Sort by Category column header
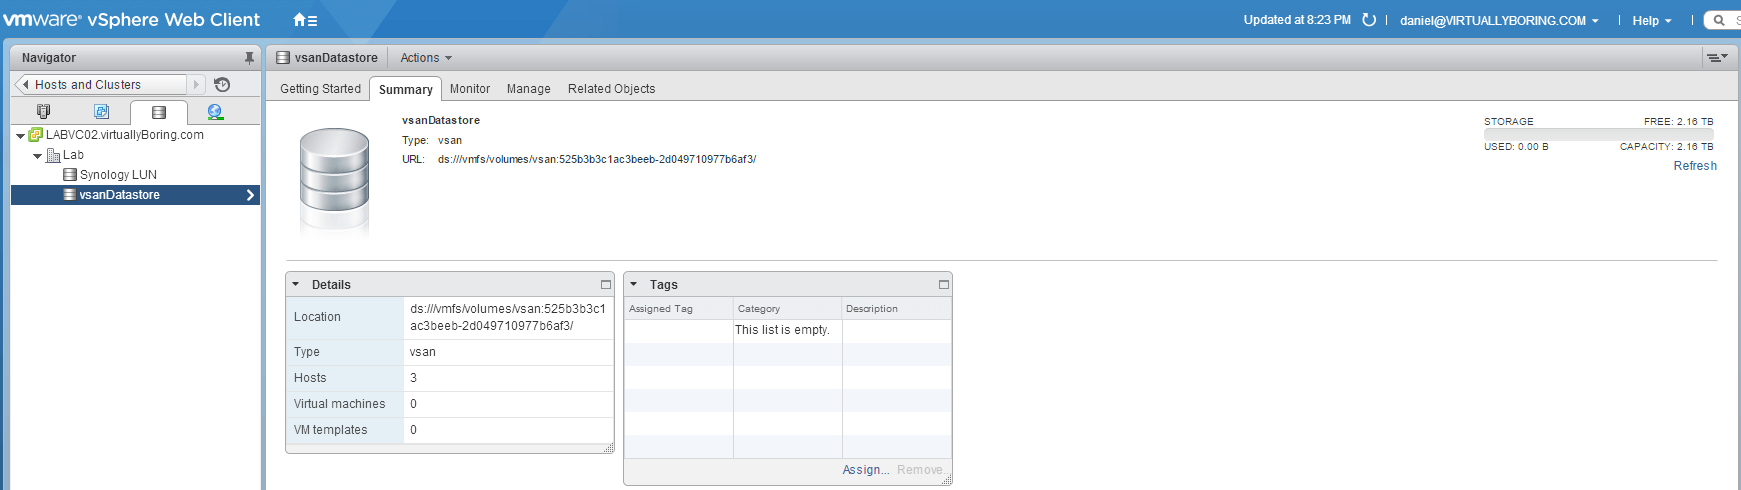 [x=788, y=309]
